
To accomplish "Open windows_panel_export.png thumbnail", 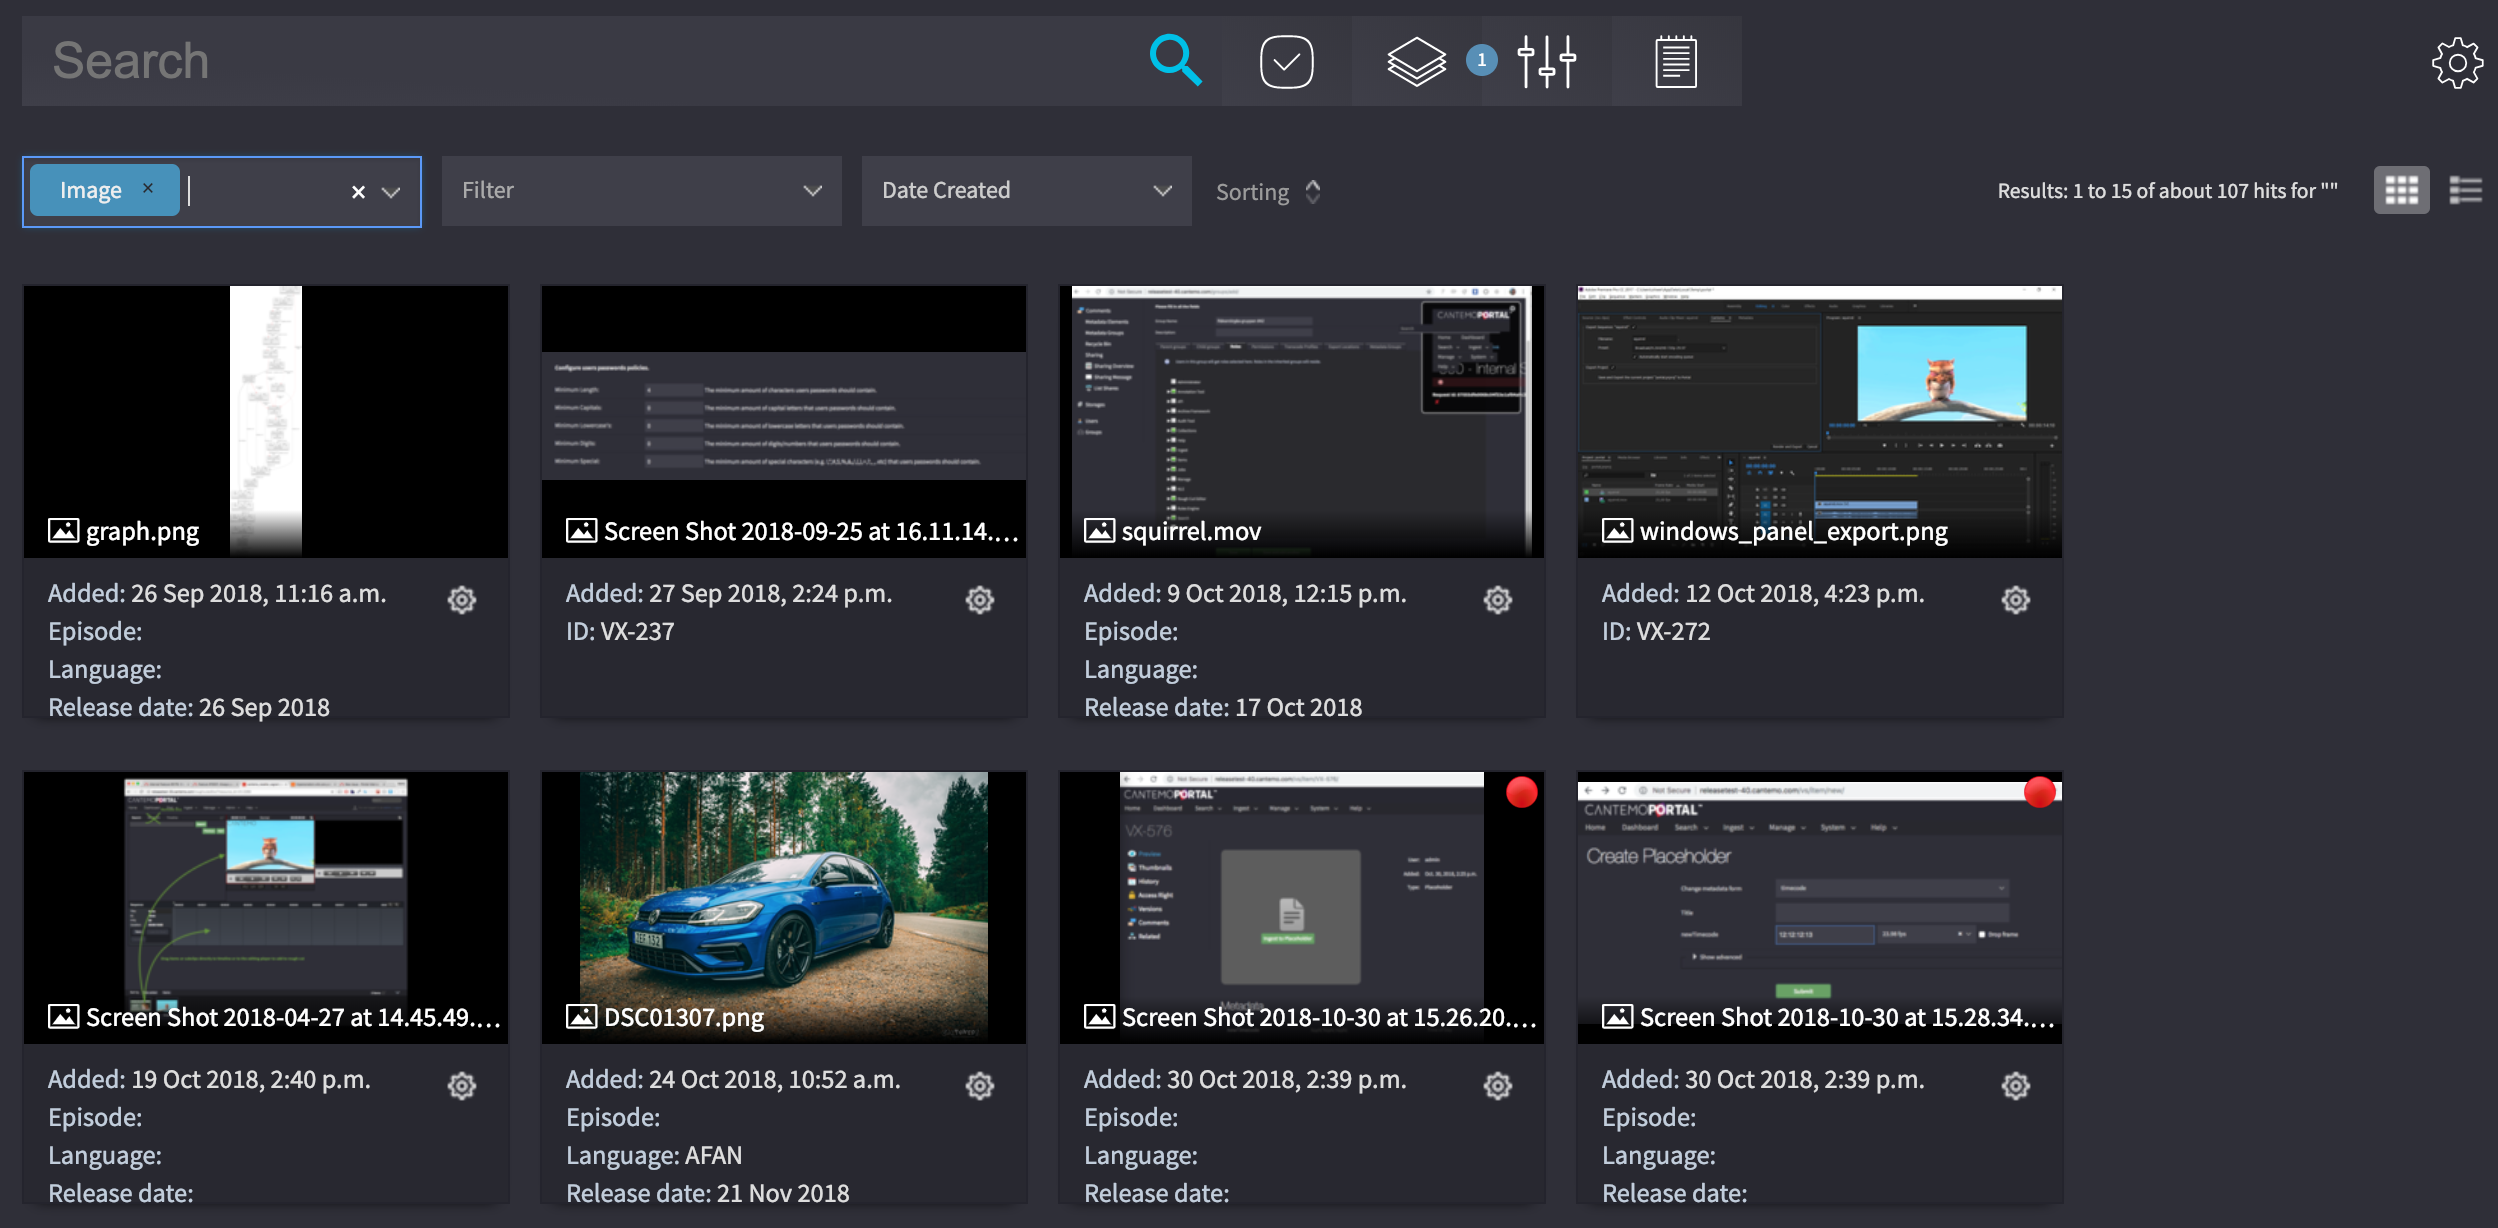I will coord(1820,421).
